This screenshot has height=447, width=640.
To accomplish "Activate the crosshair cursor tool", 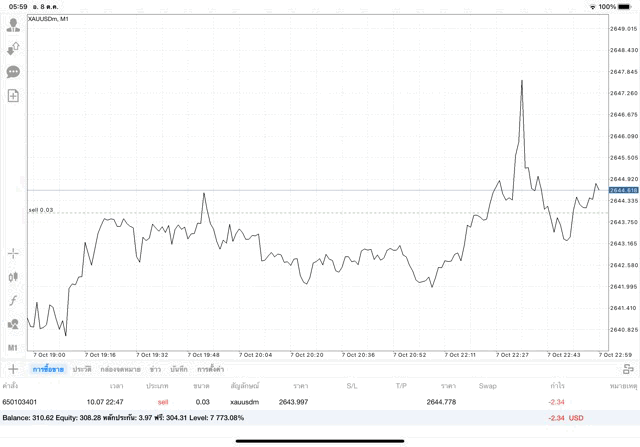I will (13, 254).
